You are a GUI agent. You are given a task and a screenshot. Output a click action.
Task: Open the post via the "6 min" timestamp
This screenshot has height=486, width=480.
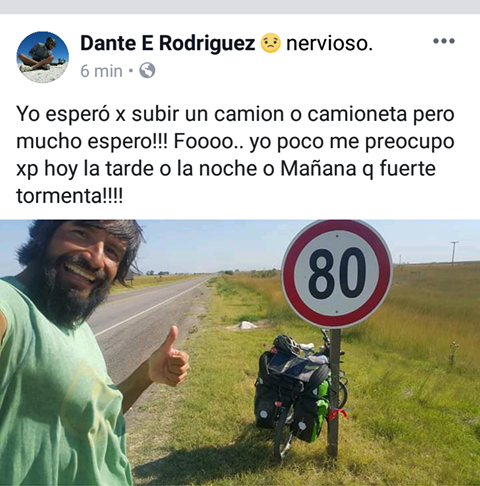pyautogui.click(x=101, y=71)
